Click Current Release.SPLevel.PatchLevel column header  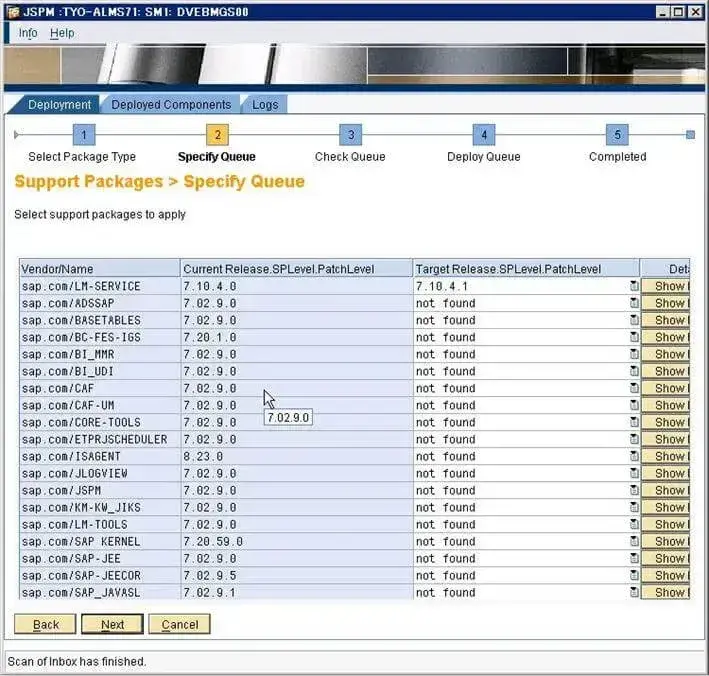[297, 269]
